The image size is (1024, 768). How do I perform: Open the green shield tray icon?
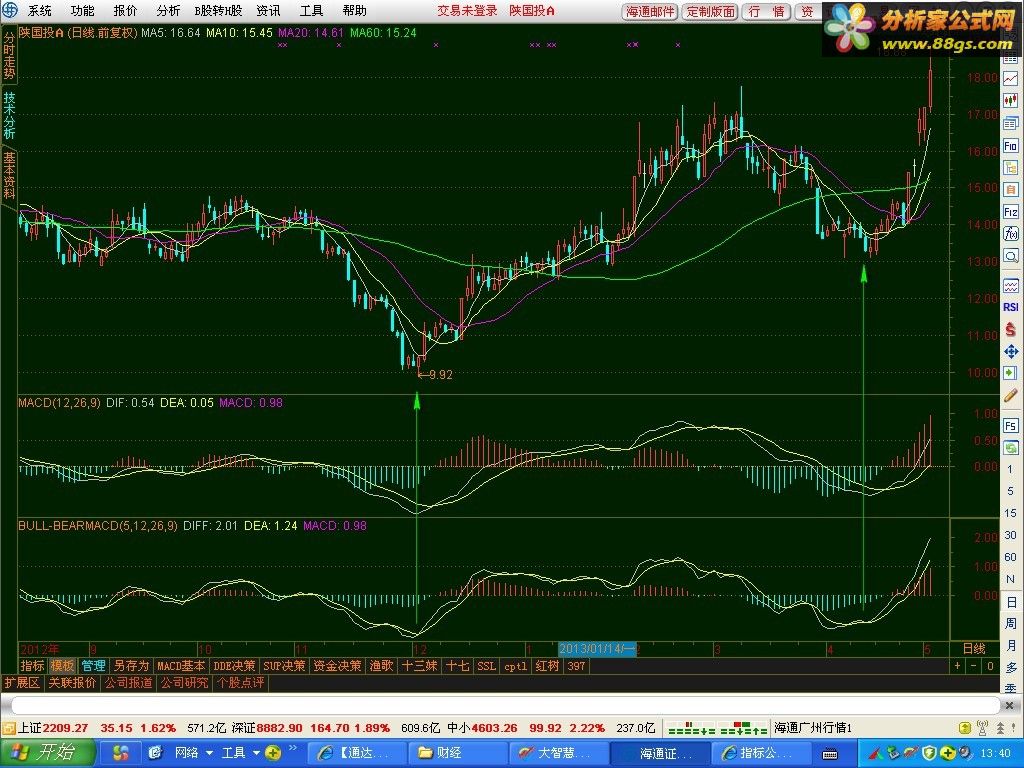929,754
